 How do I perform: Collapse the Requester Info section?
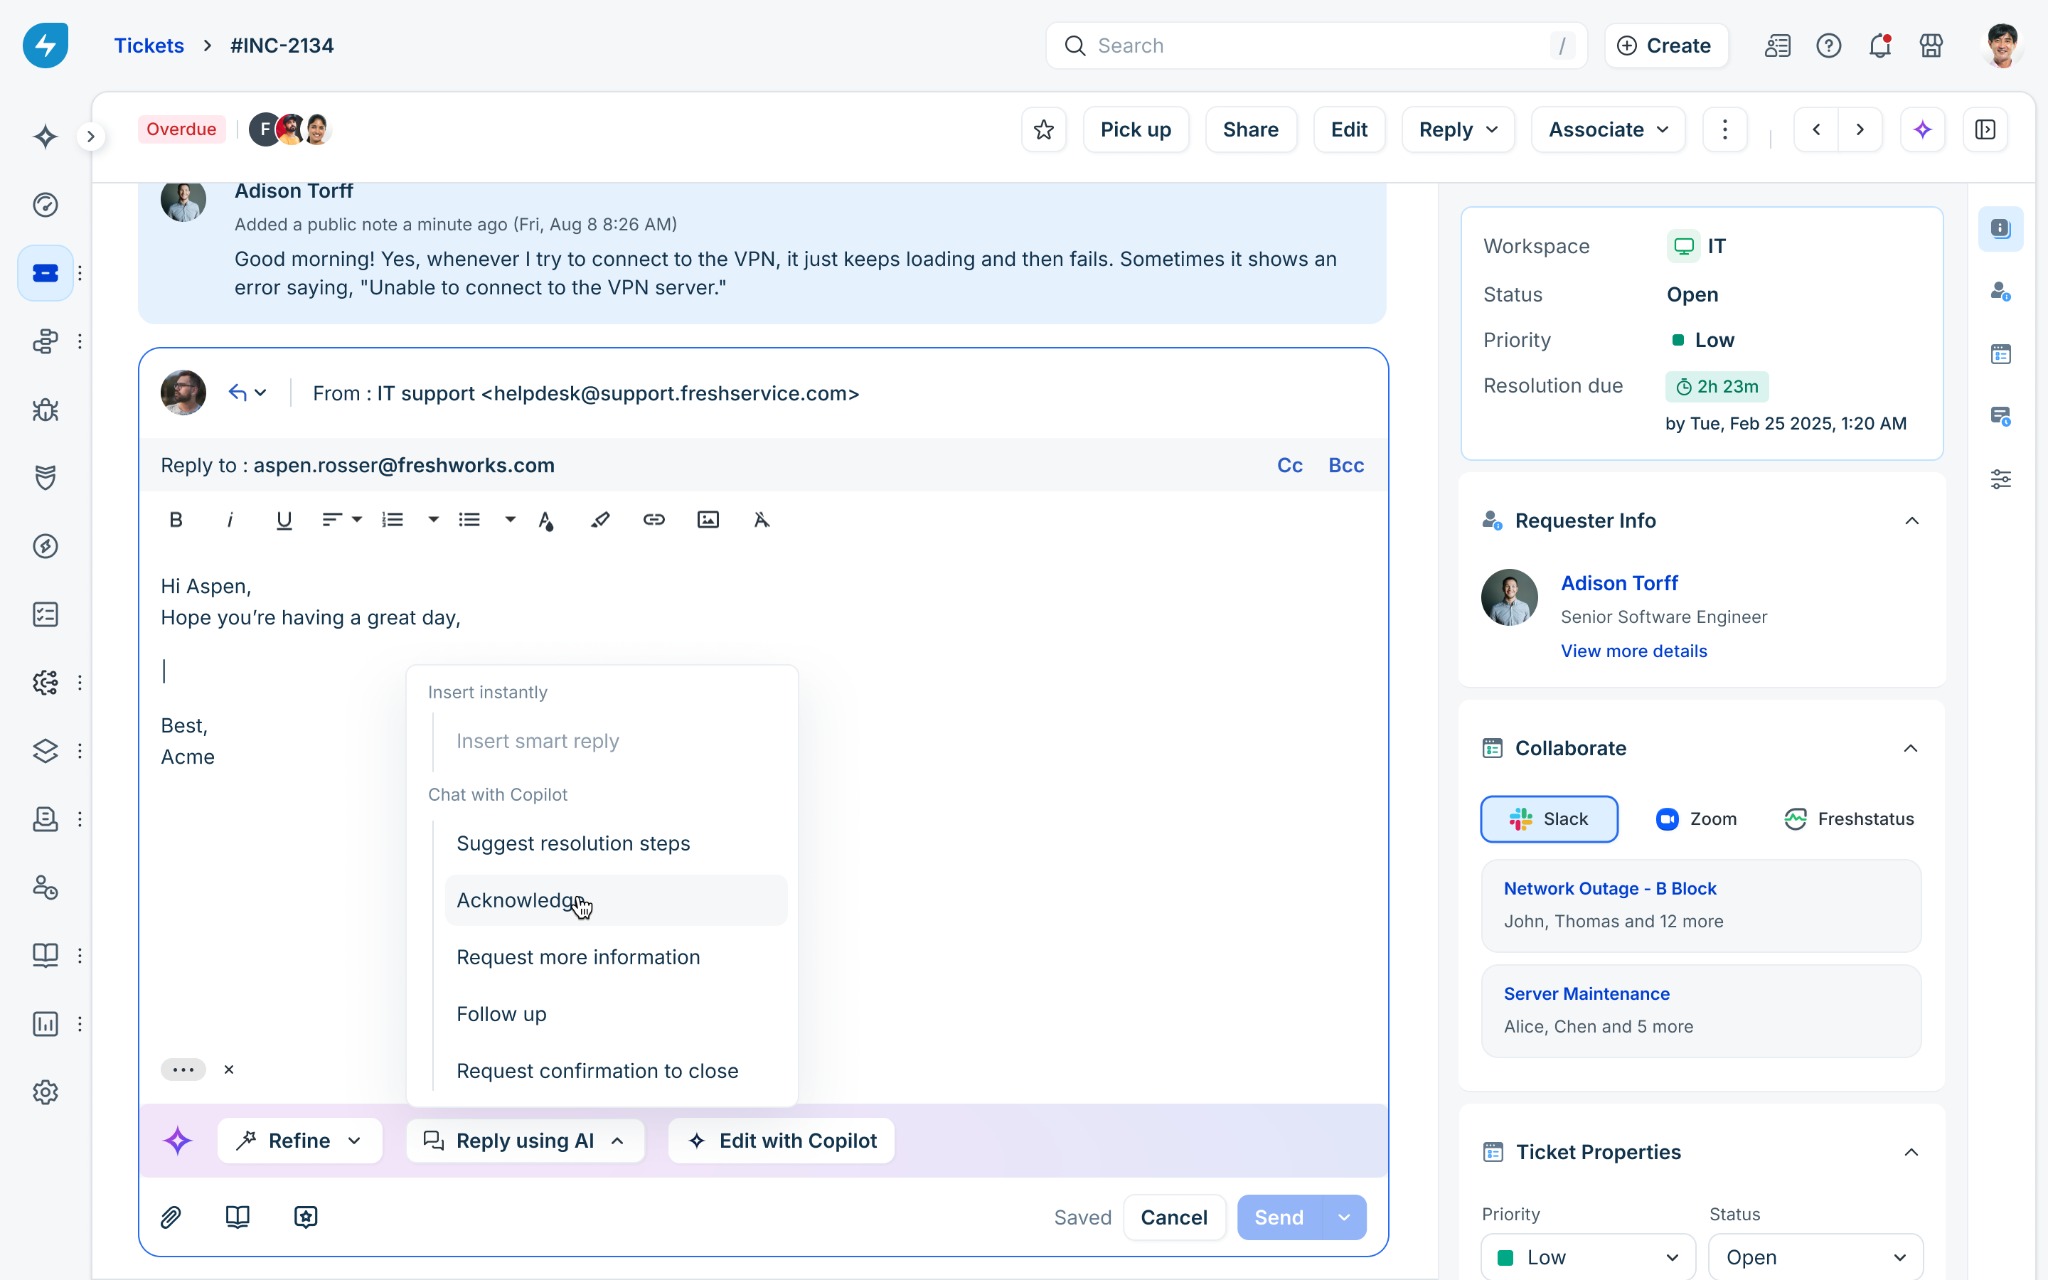coord(1912,521)
